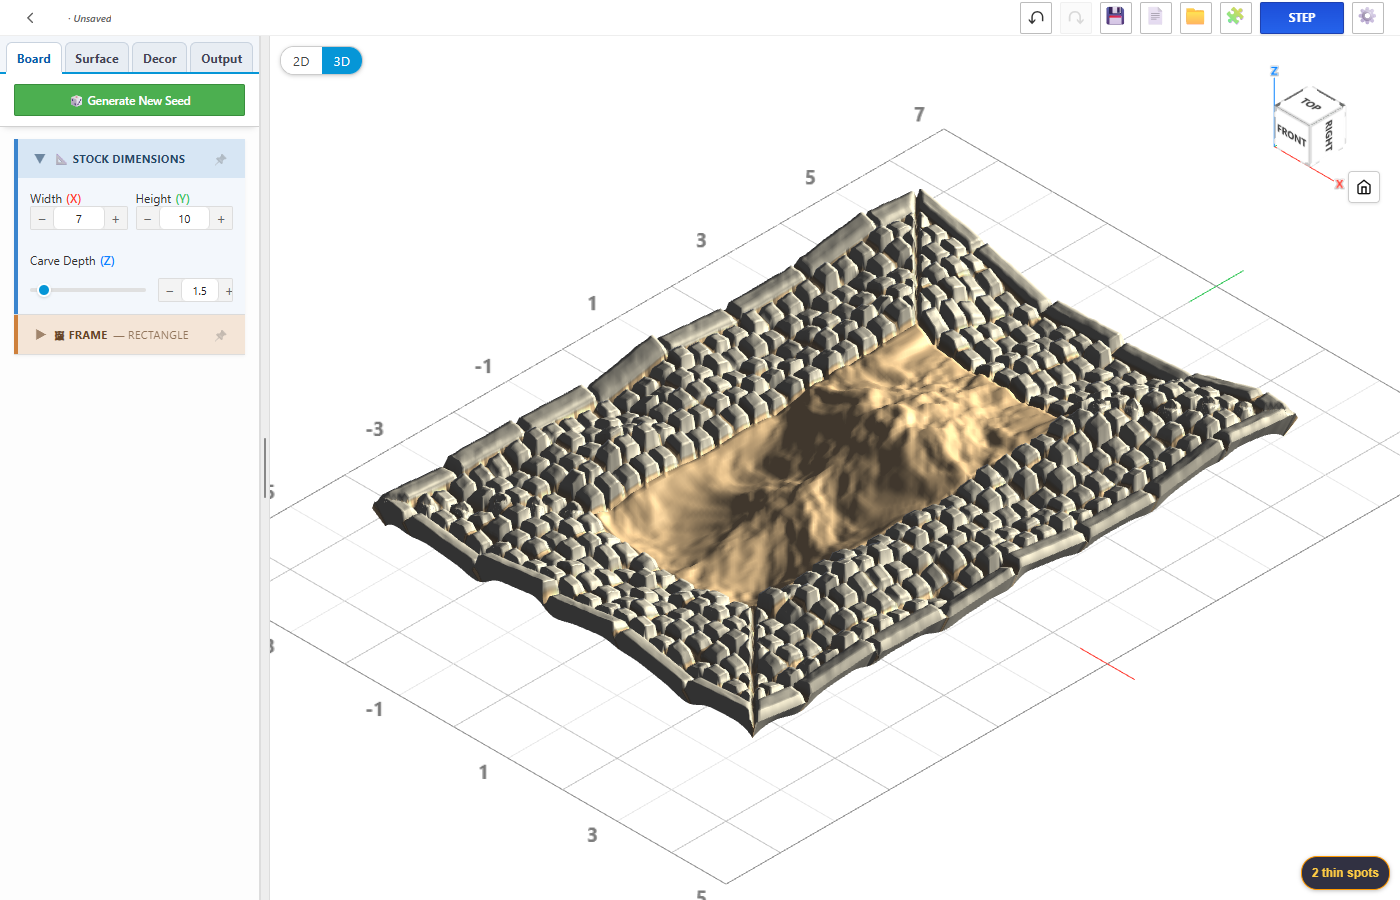Decrease the Width (X) value
This screenshot has width=1400, height=900.
(42, 219)
